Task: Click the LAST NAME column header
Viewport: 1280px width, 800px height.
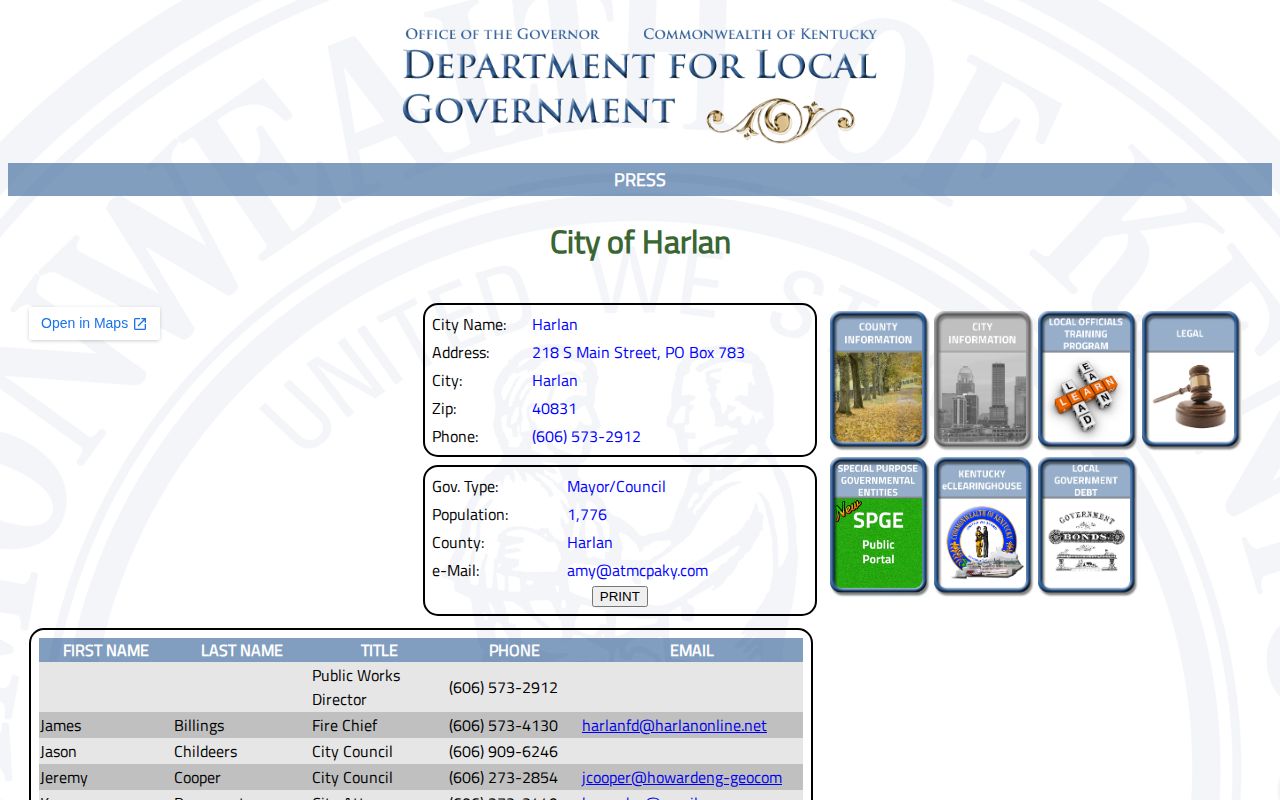Action: pos(242,650)
